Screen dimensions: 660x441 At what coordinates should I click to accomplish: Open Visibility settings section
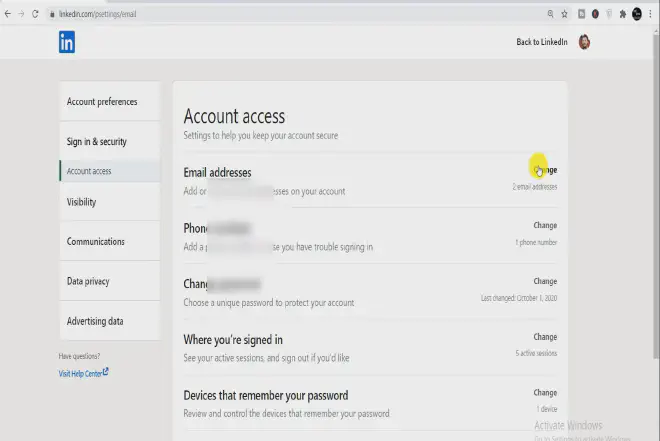[110, 202]
